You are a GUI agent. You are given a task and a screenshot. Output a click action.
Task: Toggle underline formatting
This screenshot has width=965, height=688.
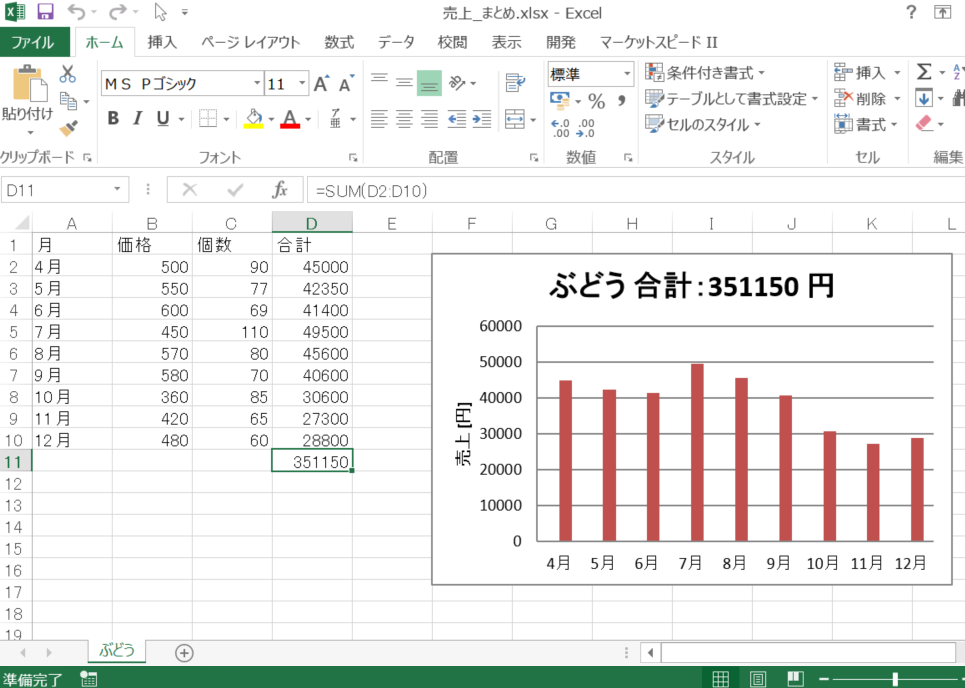click(x=162, y=118)
